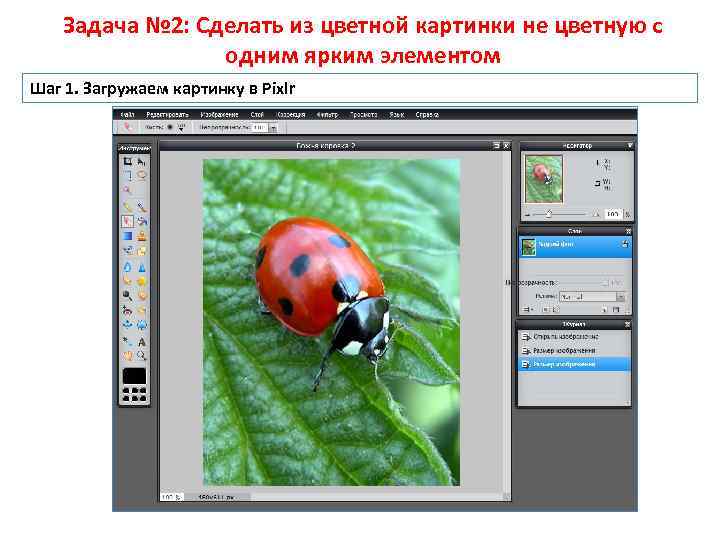
Task: Open the brush preset picker dropdown
Action: 181,128
